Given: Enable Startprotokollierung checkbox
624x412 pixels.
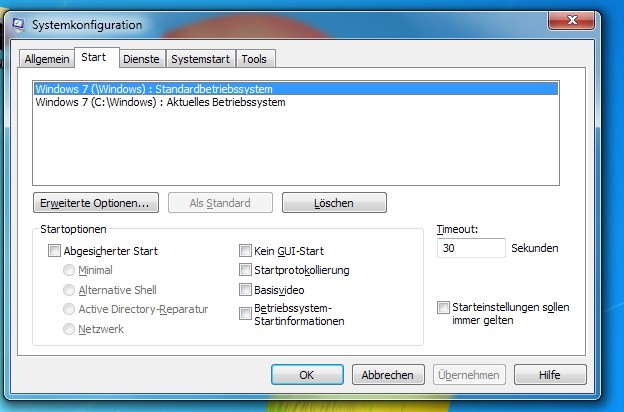Looking at the screenshot, I should tap(245, 270).
